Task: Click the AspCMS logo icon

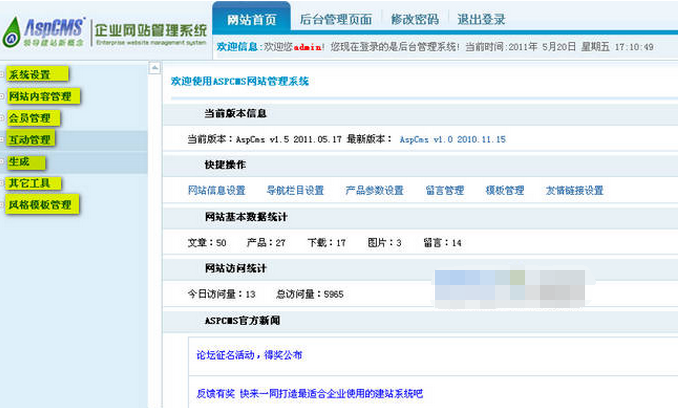Action: pos(12,32)
